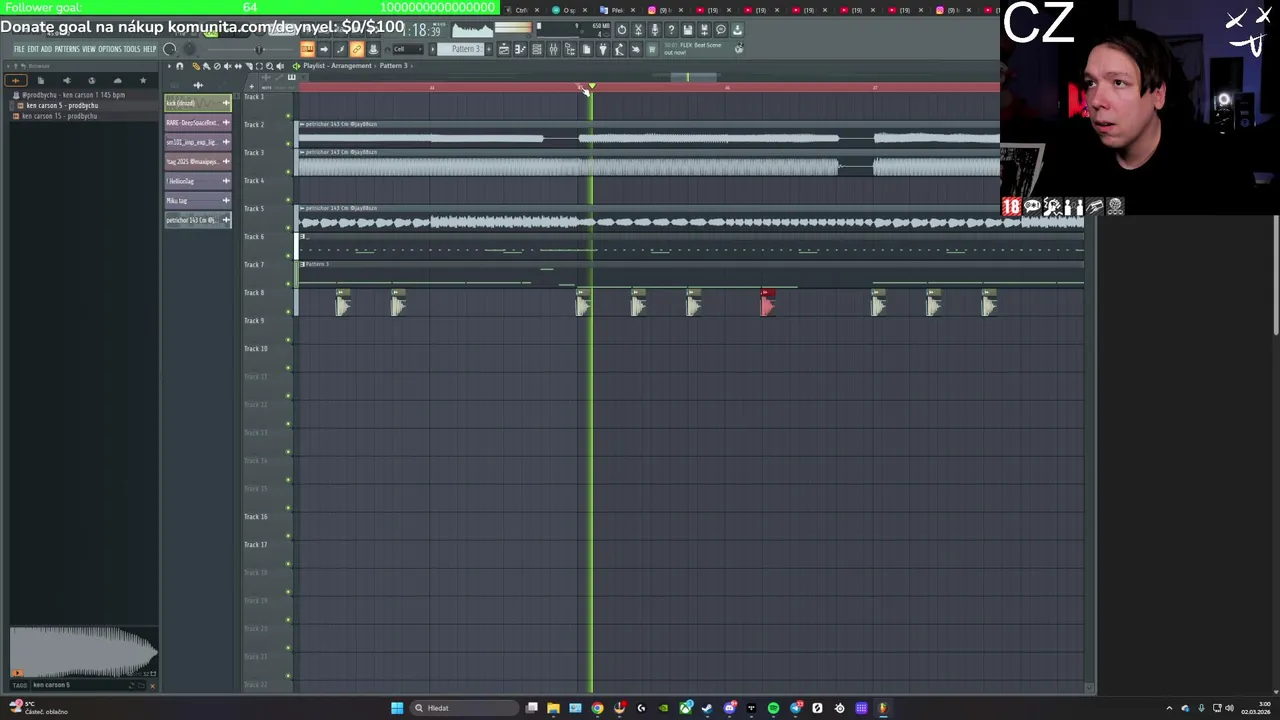Mute Track 16 via green dot
This screenshot has height=720, width=1280.
pos(289,536)
